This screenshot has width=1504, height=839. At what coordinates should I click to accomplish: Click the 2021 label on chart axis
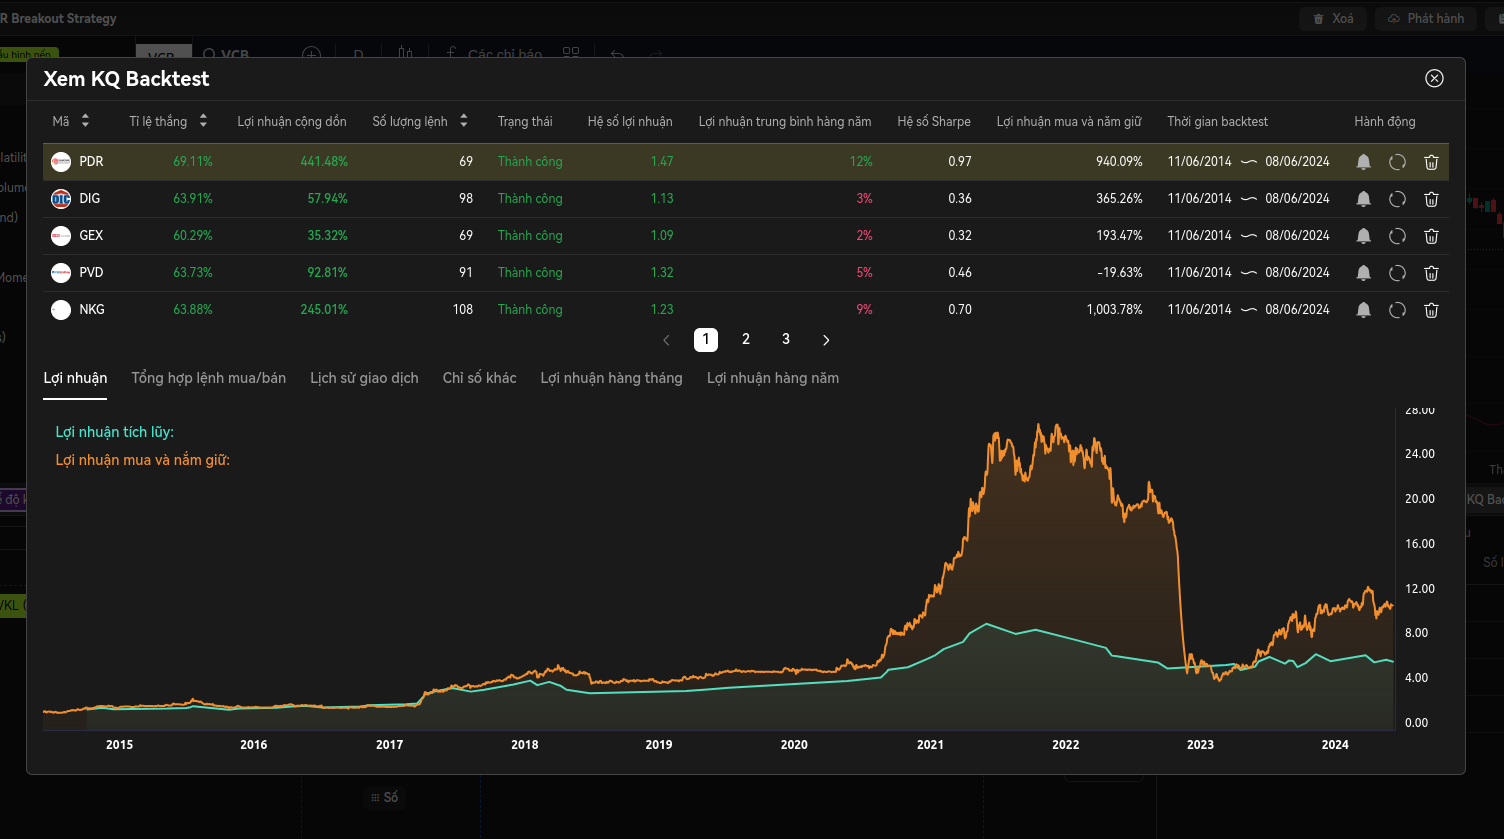click(930, 744)
